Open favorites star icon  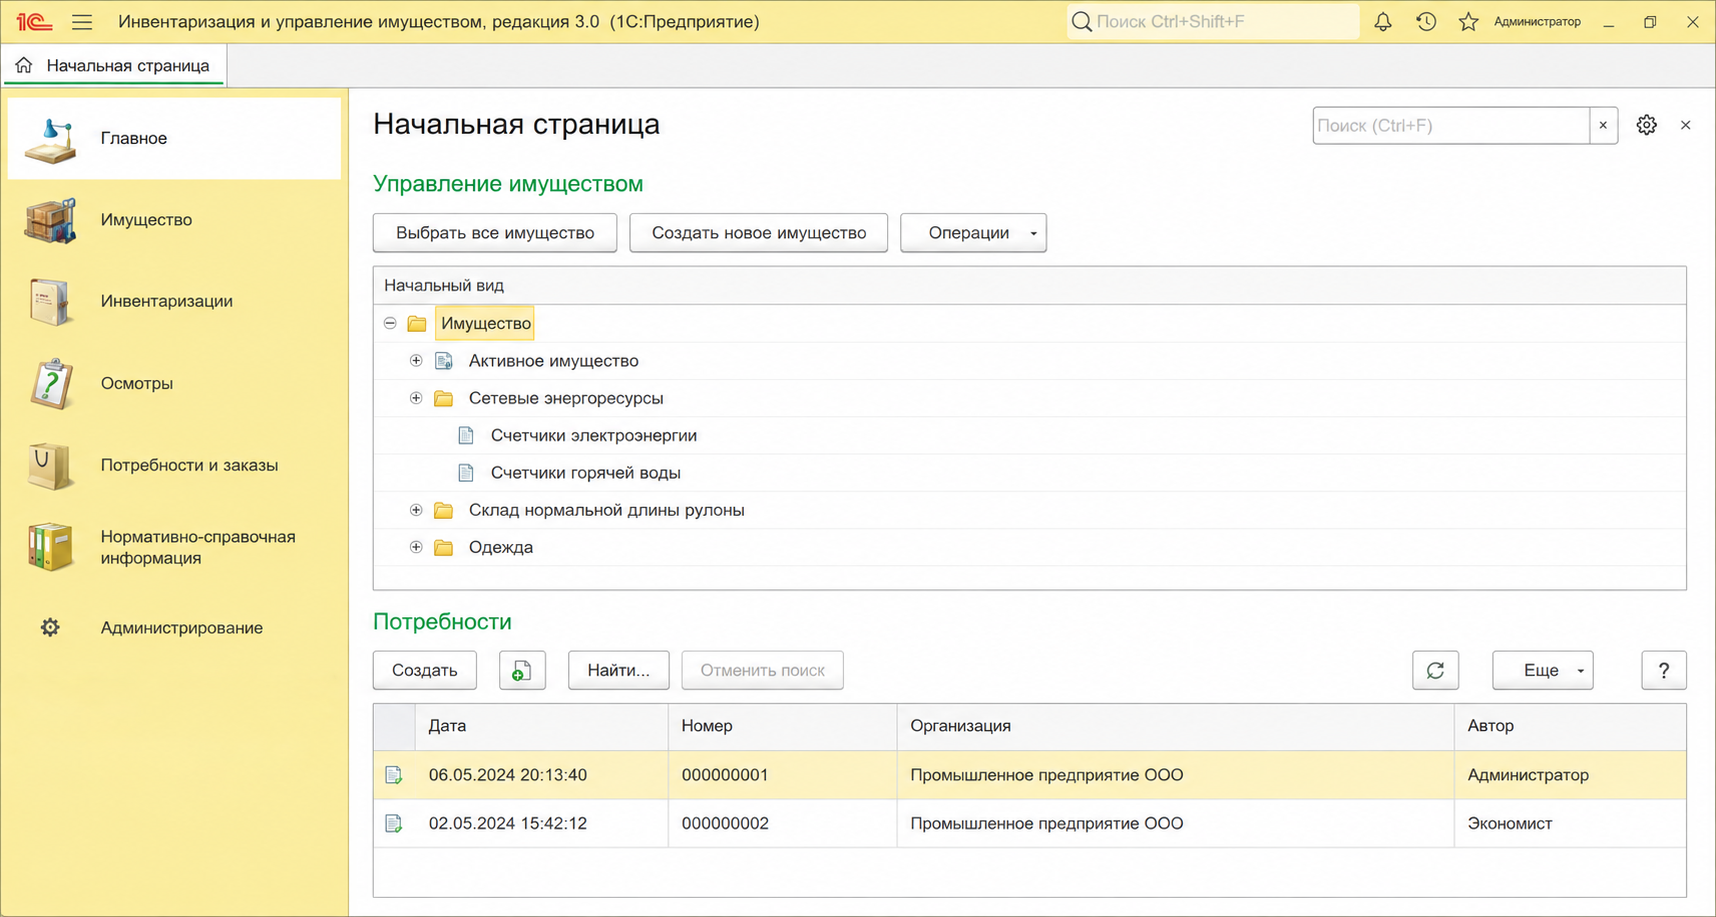click(1468, 21)
